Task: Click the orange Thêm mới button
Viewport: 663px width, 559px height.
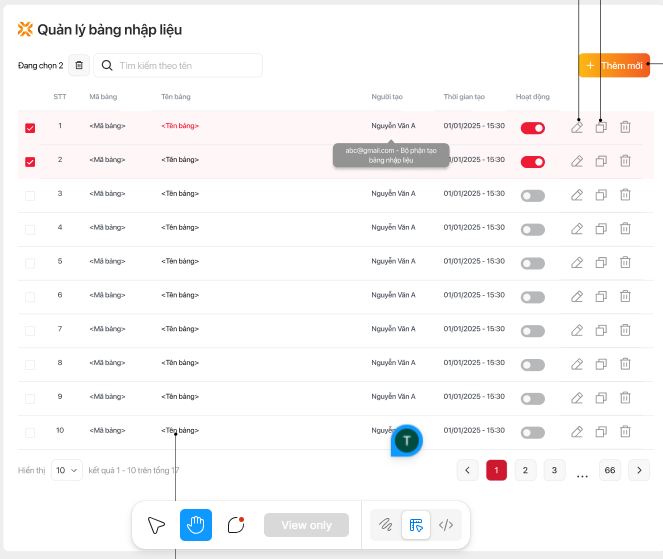Action: point(614,65)
